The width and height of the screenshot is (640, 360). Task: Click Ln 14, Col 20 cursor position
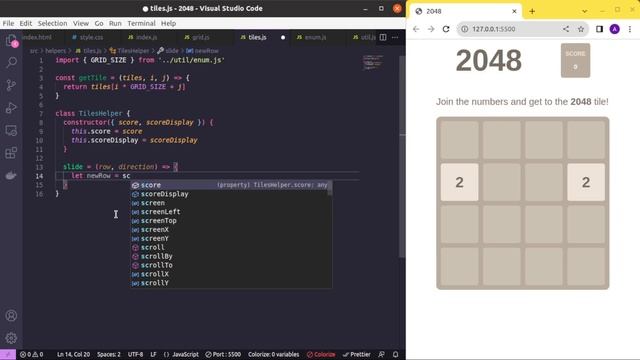click(73, 354)
